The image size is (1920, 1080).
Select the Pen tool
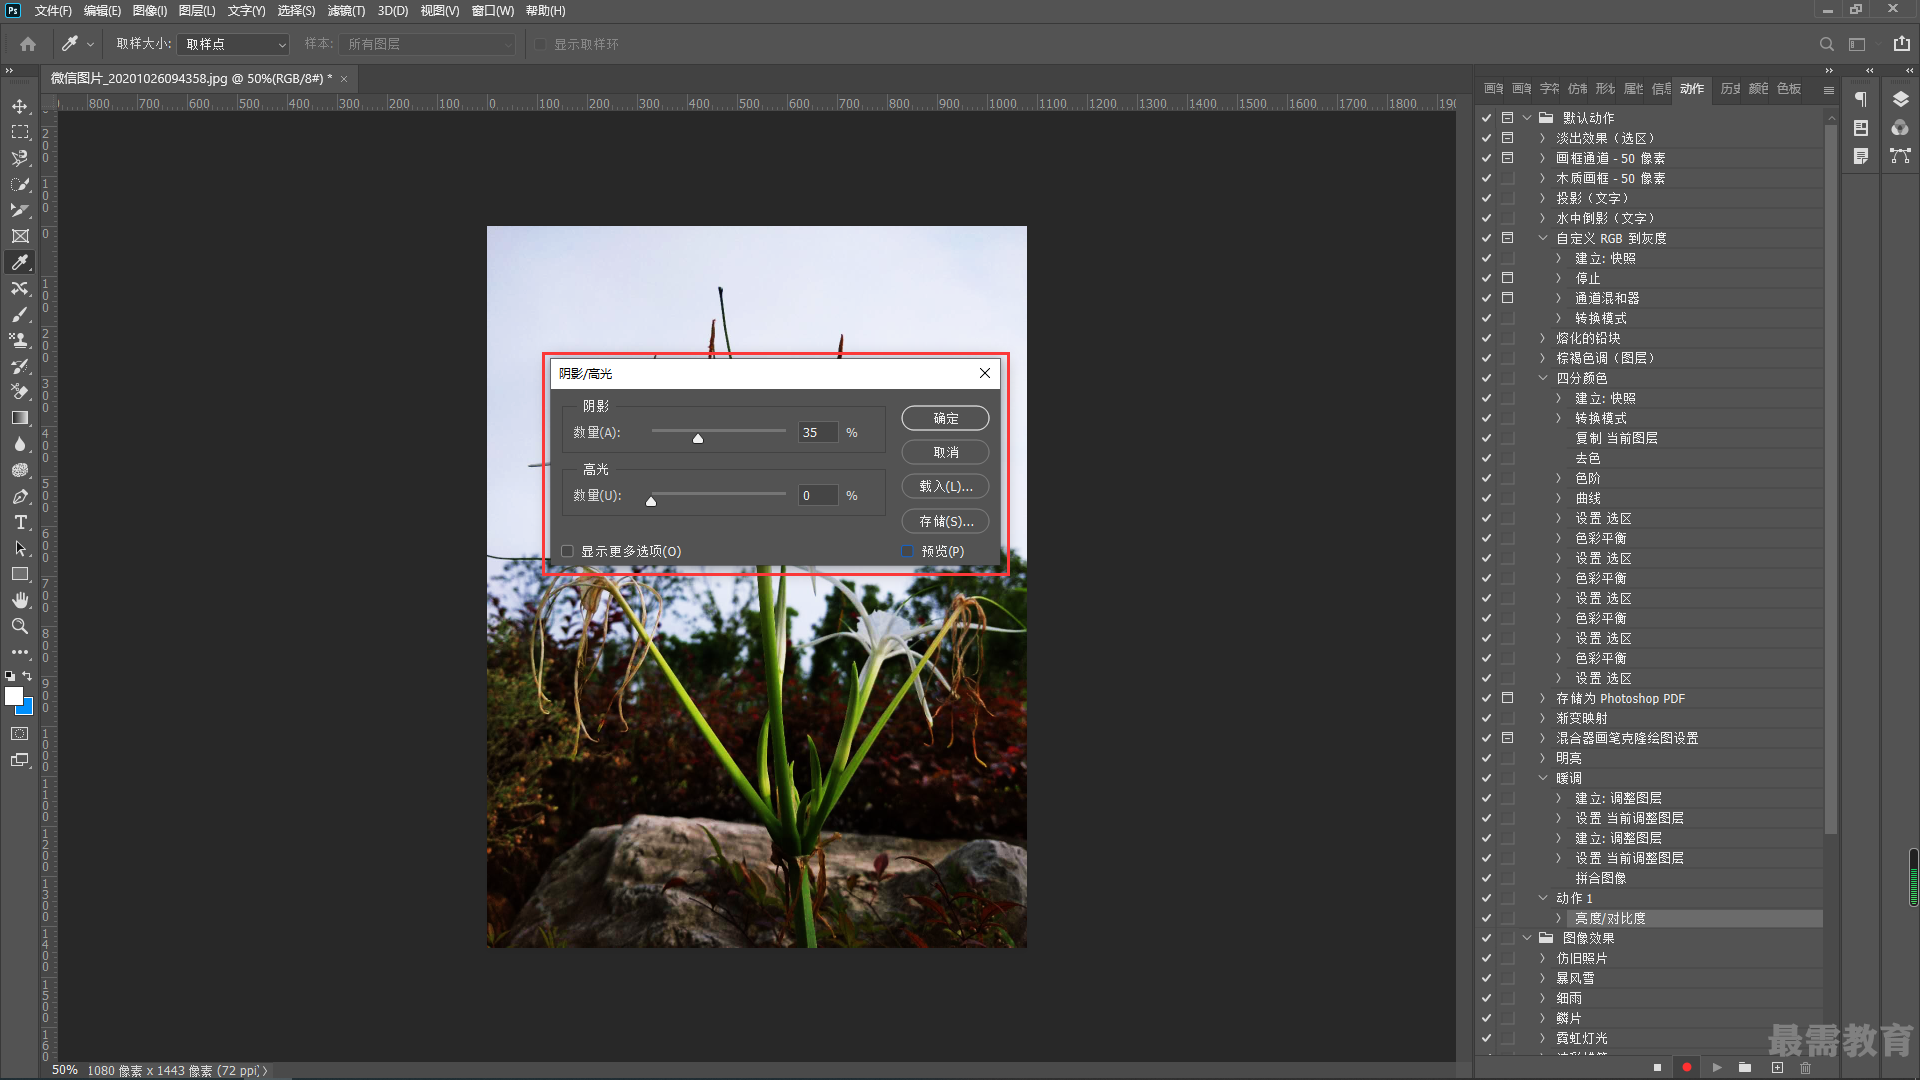pos(20,496)
